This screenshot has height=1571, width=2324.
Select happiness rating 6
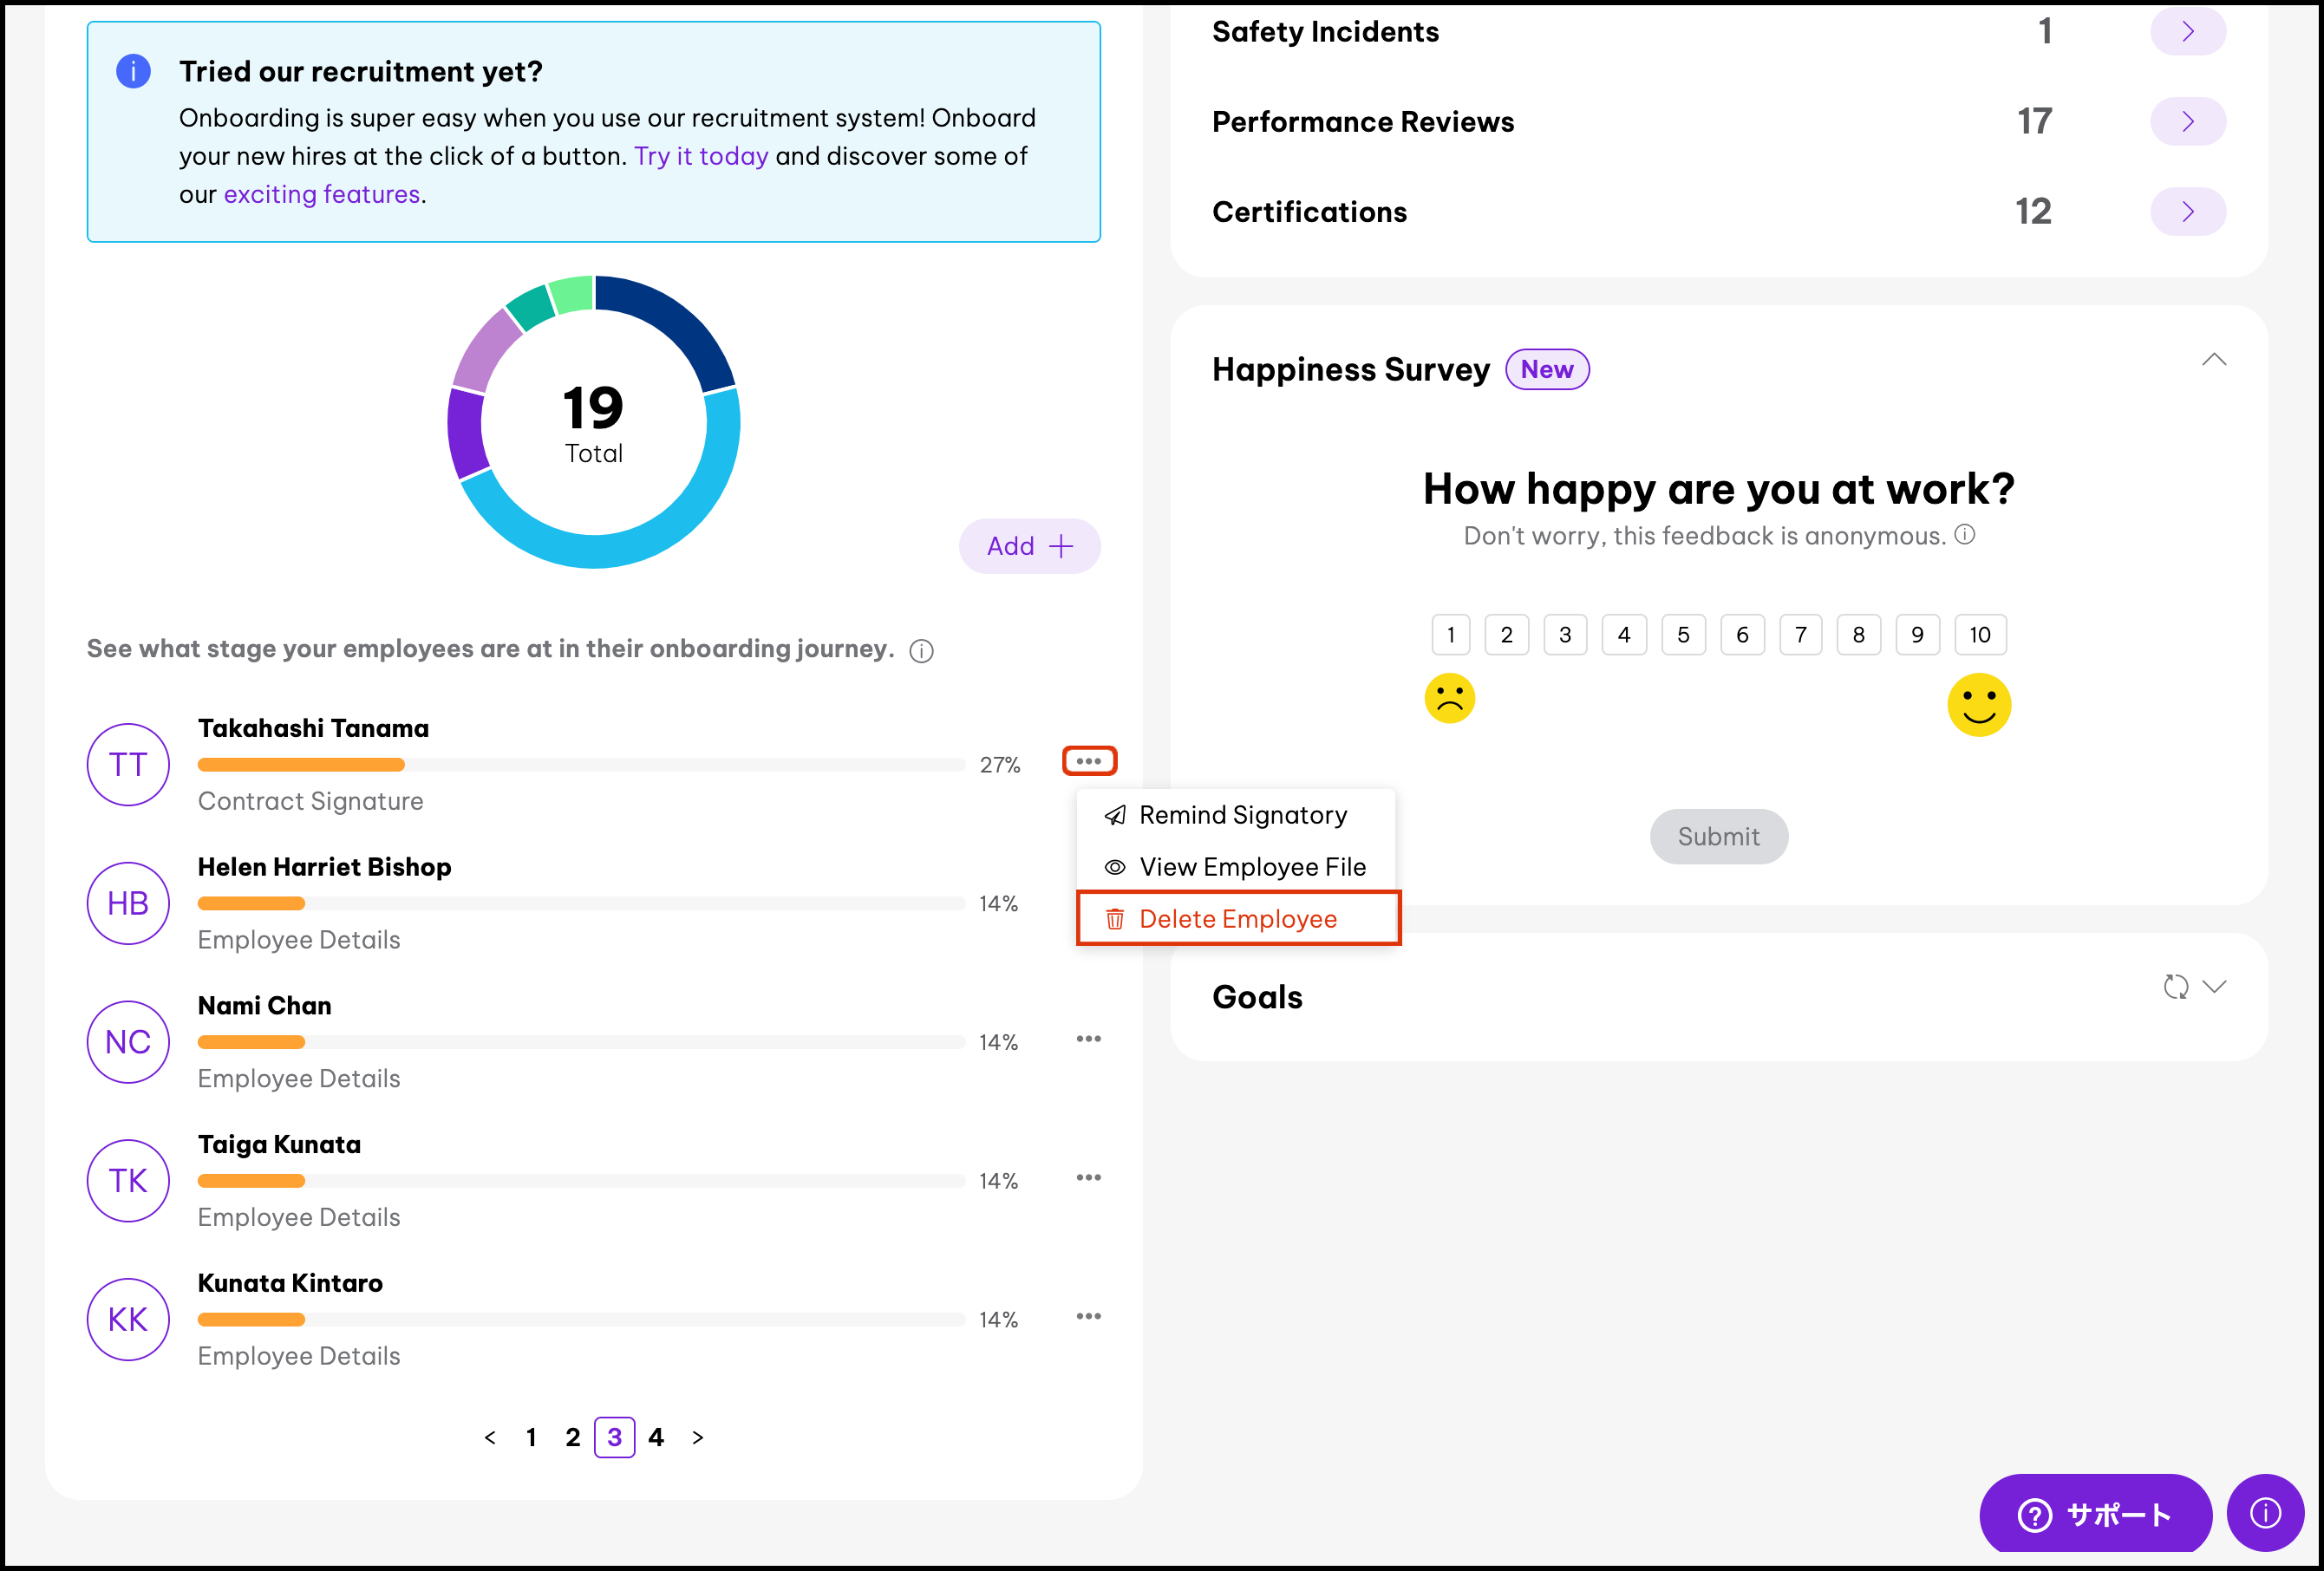(1742, 635)
